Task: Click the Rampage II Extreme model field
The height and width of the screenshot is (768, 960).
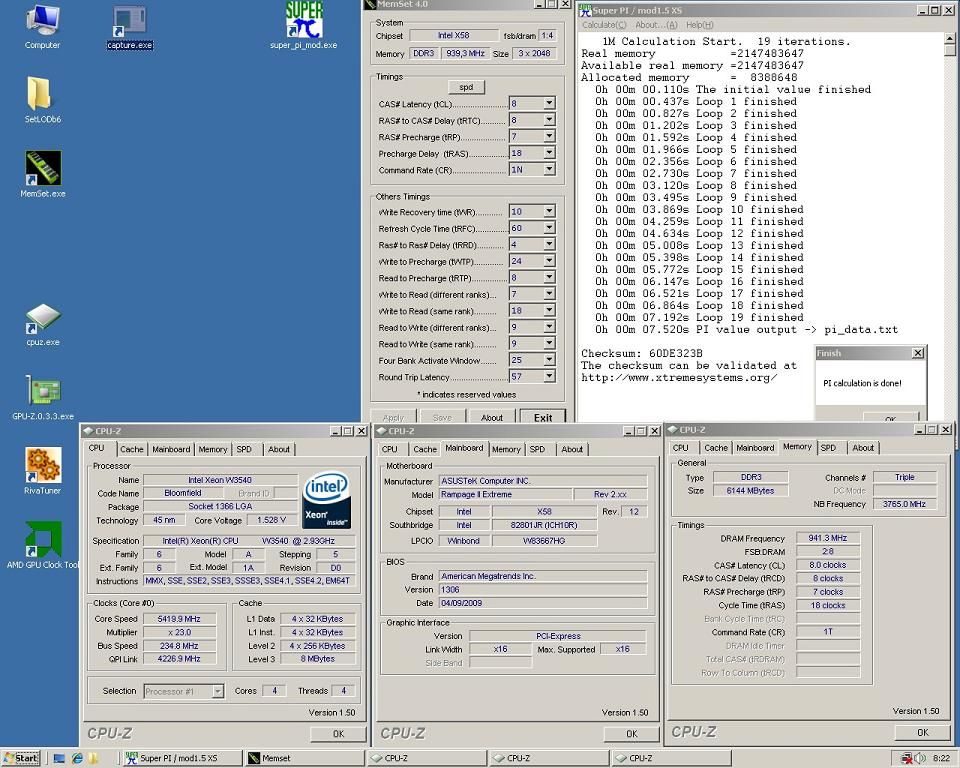Action: pos(505,494)
